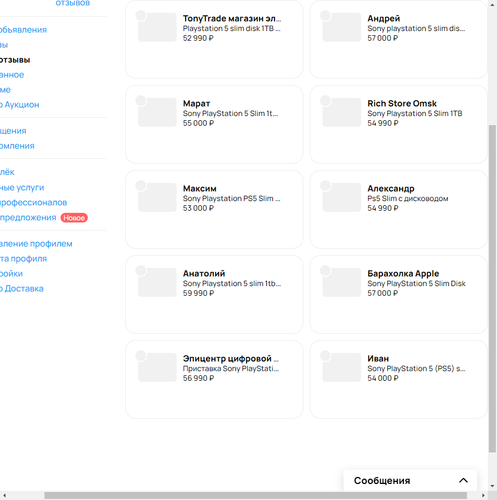Click the Rich Store Omsk thumbnail image
Screen dimensions: 497x500
pyautogui.click(x=342, y=112)
